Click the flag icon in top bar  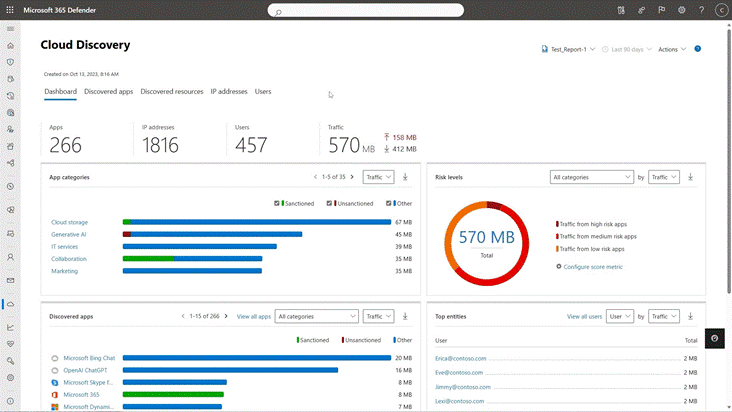tap(661, 10)
